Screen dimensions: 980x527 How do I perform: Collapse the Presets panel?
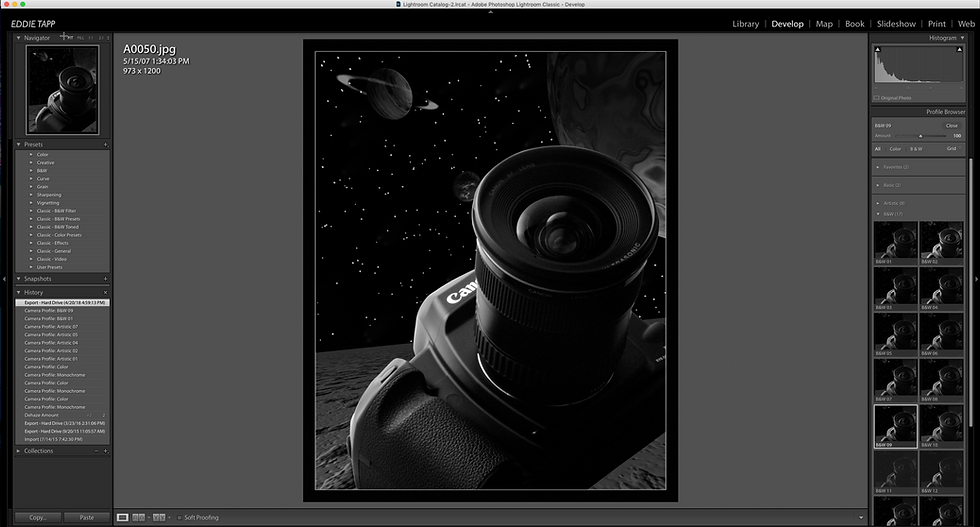coord(19,144)
